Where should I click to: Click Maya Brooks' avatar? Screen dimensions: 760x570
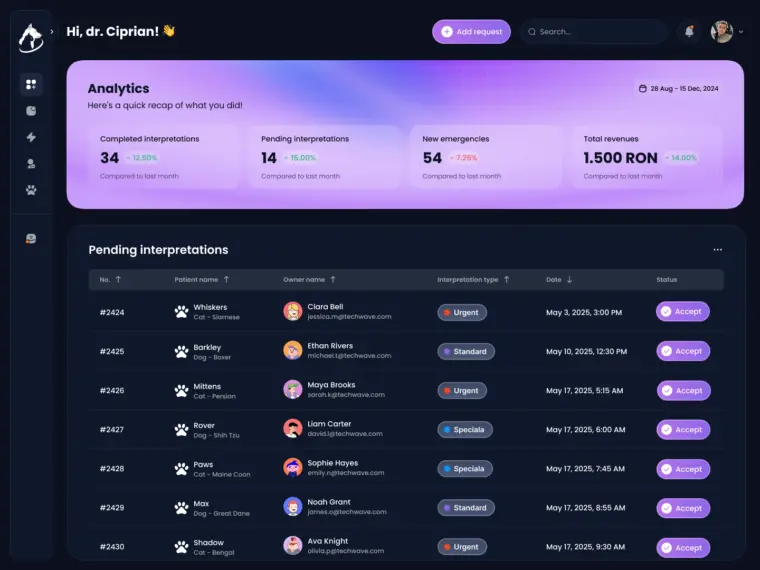click(x=293, y=389)
